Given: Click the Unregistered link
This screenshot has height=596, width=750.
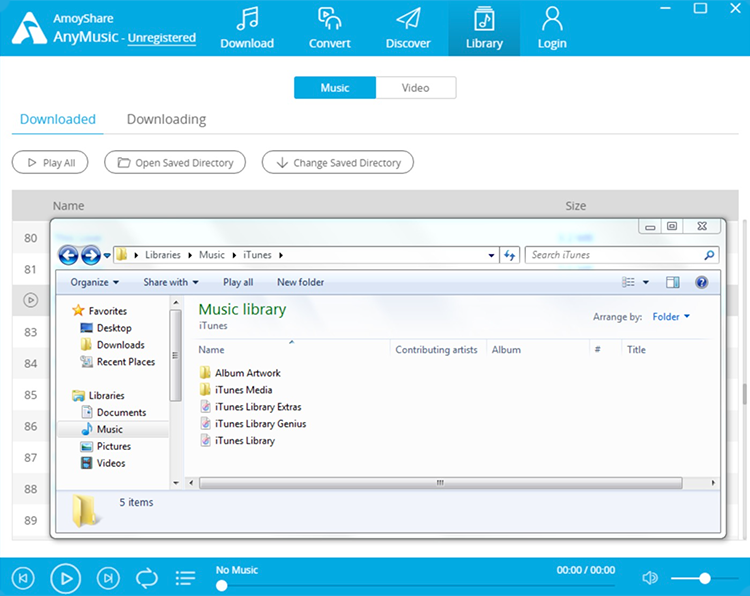Looking at the screenshot, I should click(162, 37).
